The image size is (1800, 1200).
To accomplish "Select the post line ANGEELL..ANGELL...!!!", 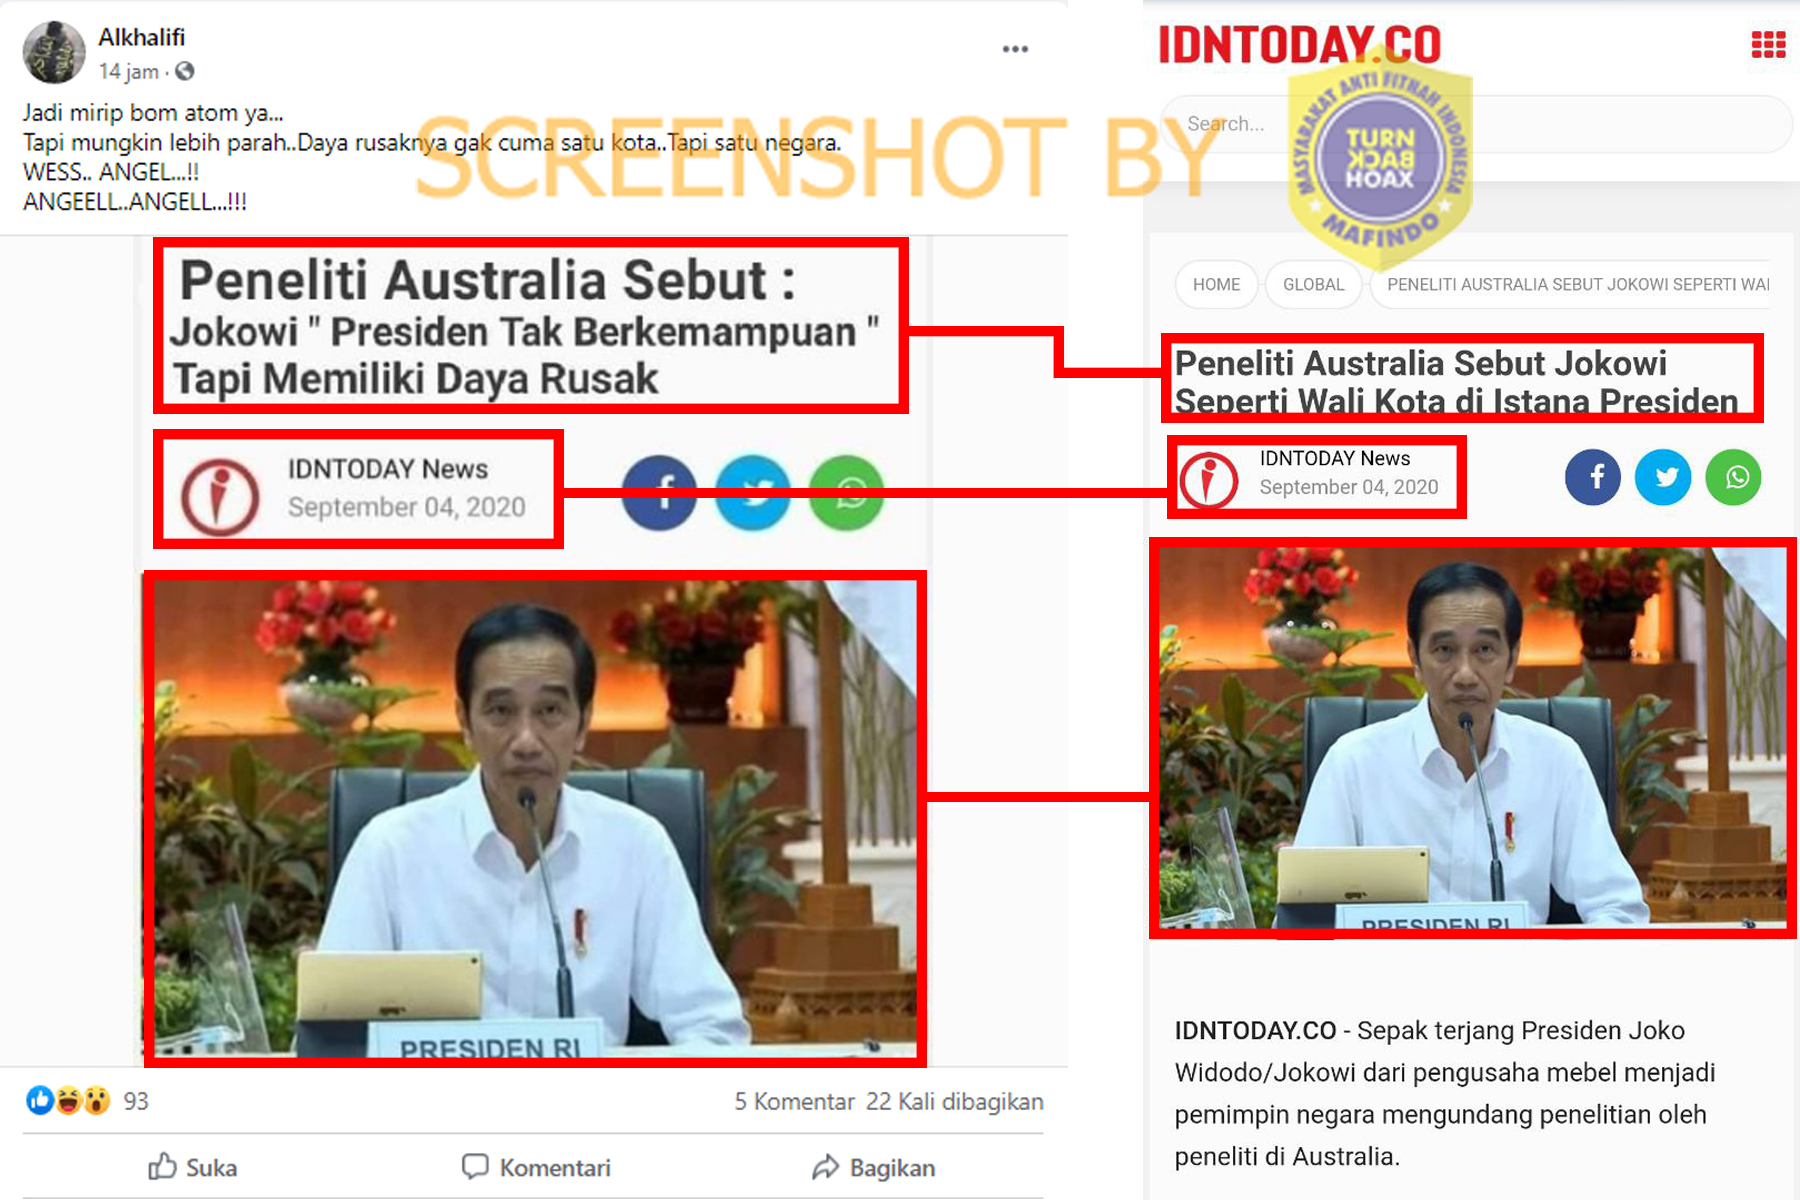I will point(135,202).
